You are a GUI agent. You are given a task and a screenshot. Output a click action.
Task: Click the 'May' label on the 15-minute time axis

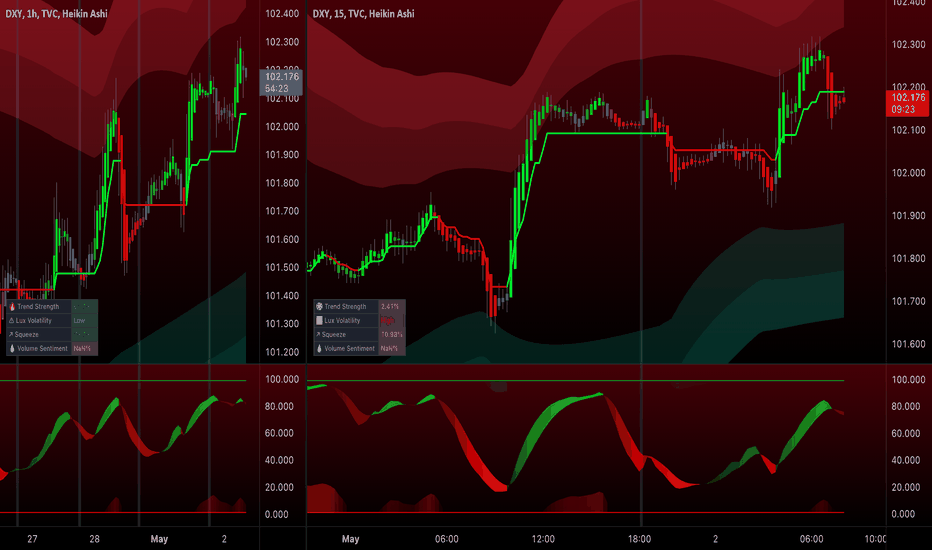tap(350, 539)
